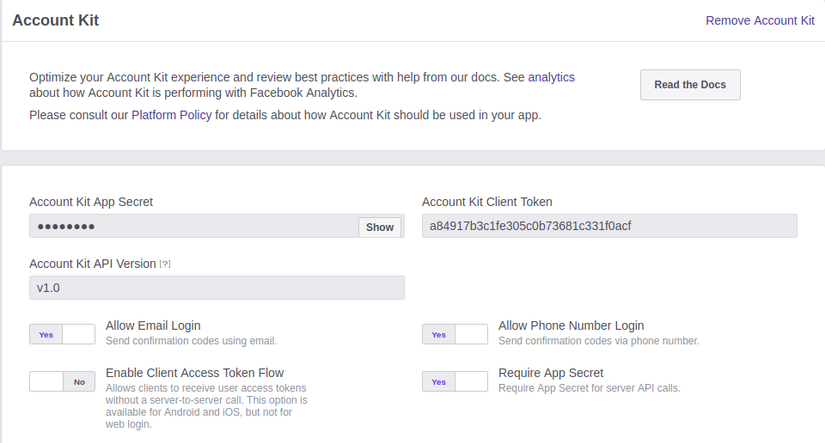Click the Allow Email Login label

[153, 326]
